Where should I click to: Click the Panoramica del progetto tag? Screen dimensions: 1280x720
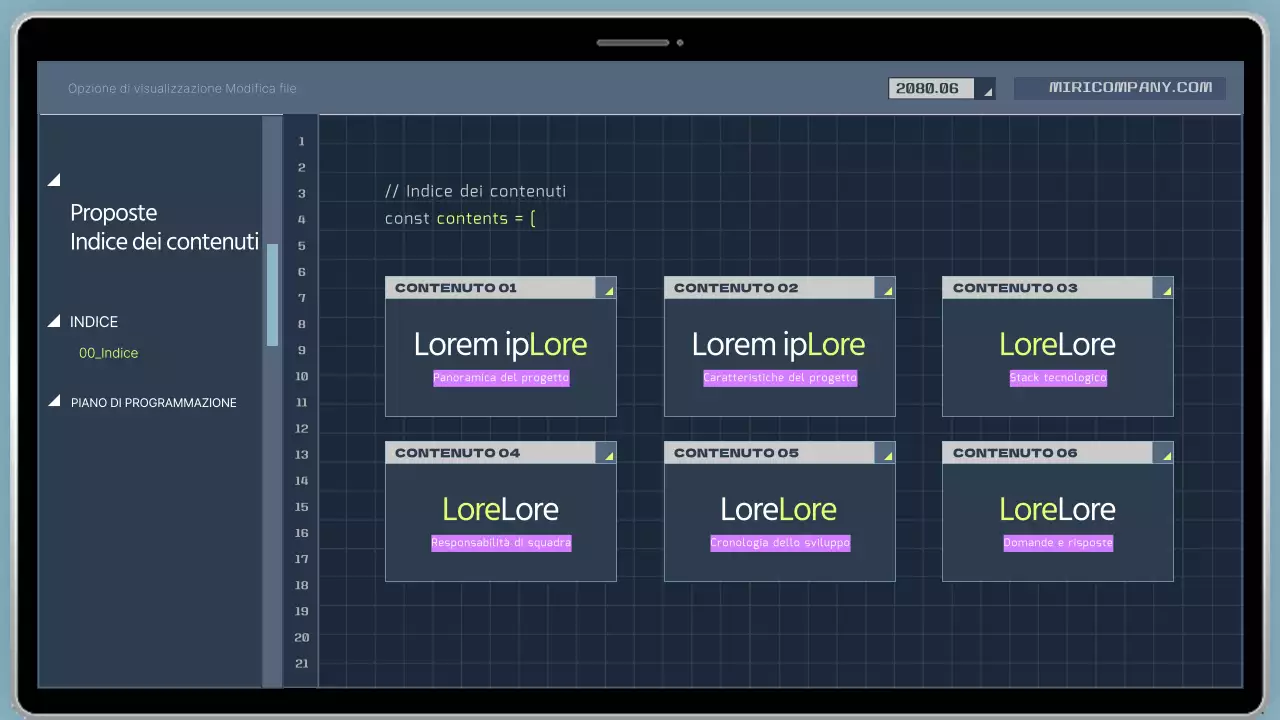(500, 377)
